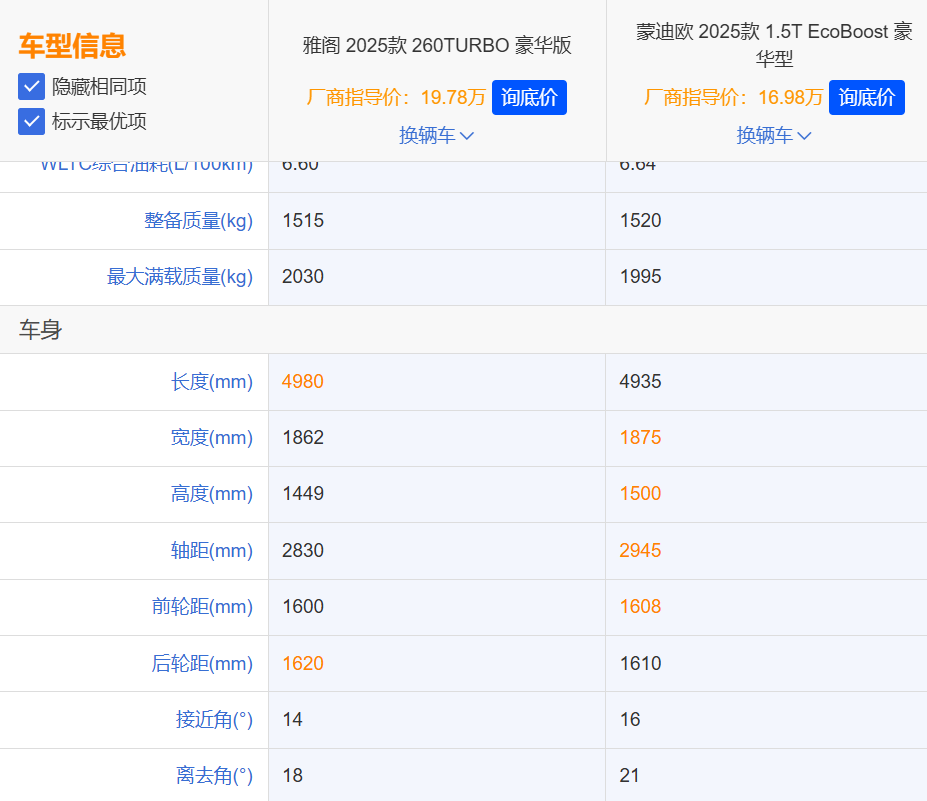Select the highlighted rear track value 1620
Screen dimensions: 927x801
303,664
